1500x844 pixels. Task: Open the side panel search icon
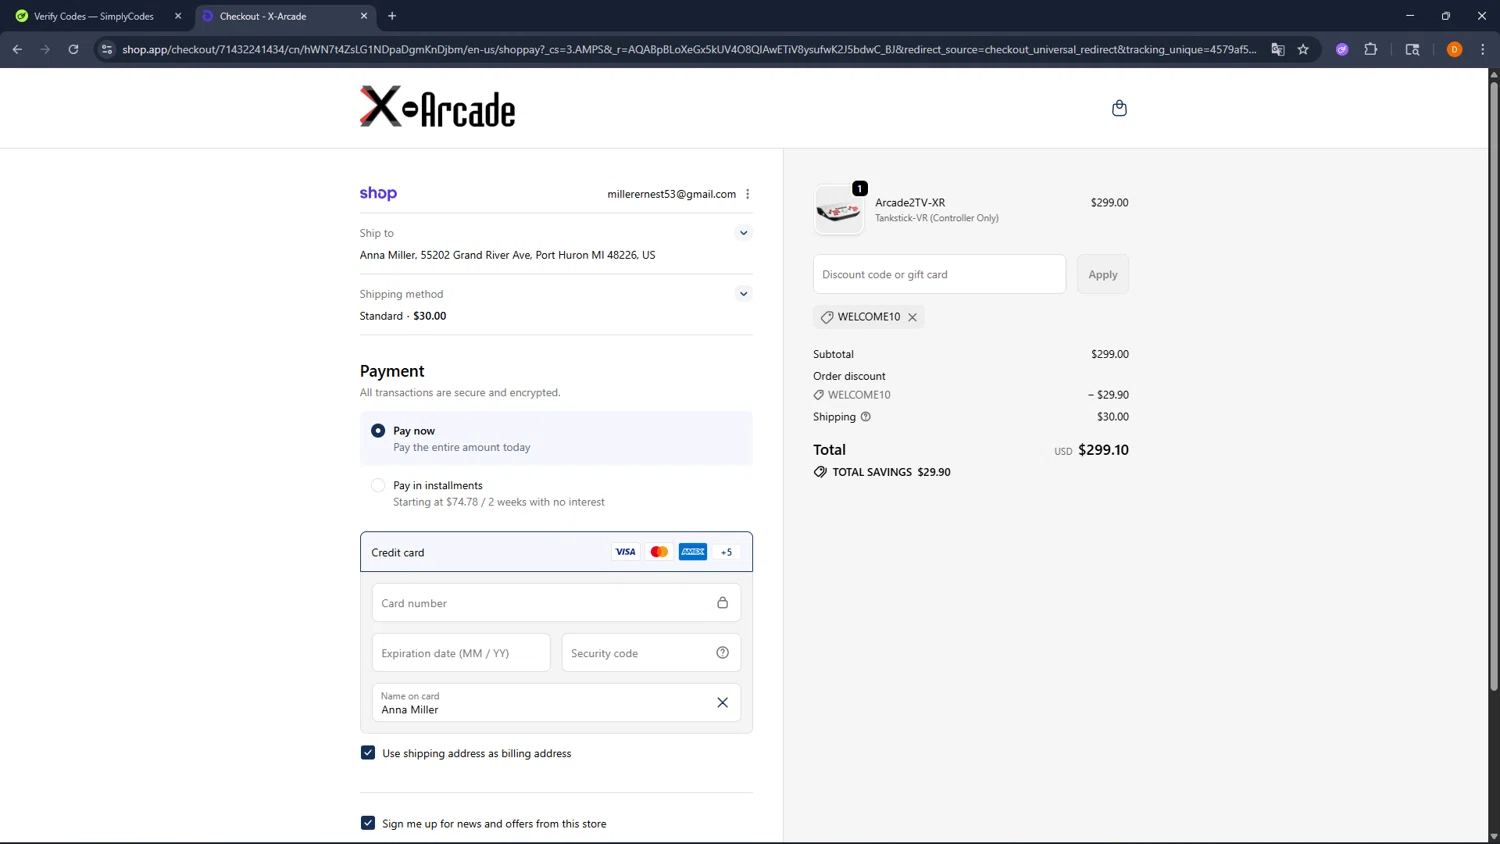click(1412, 49)
